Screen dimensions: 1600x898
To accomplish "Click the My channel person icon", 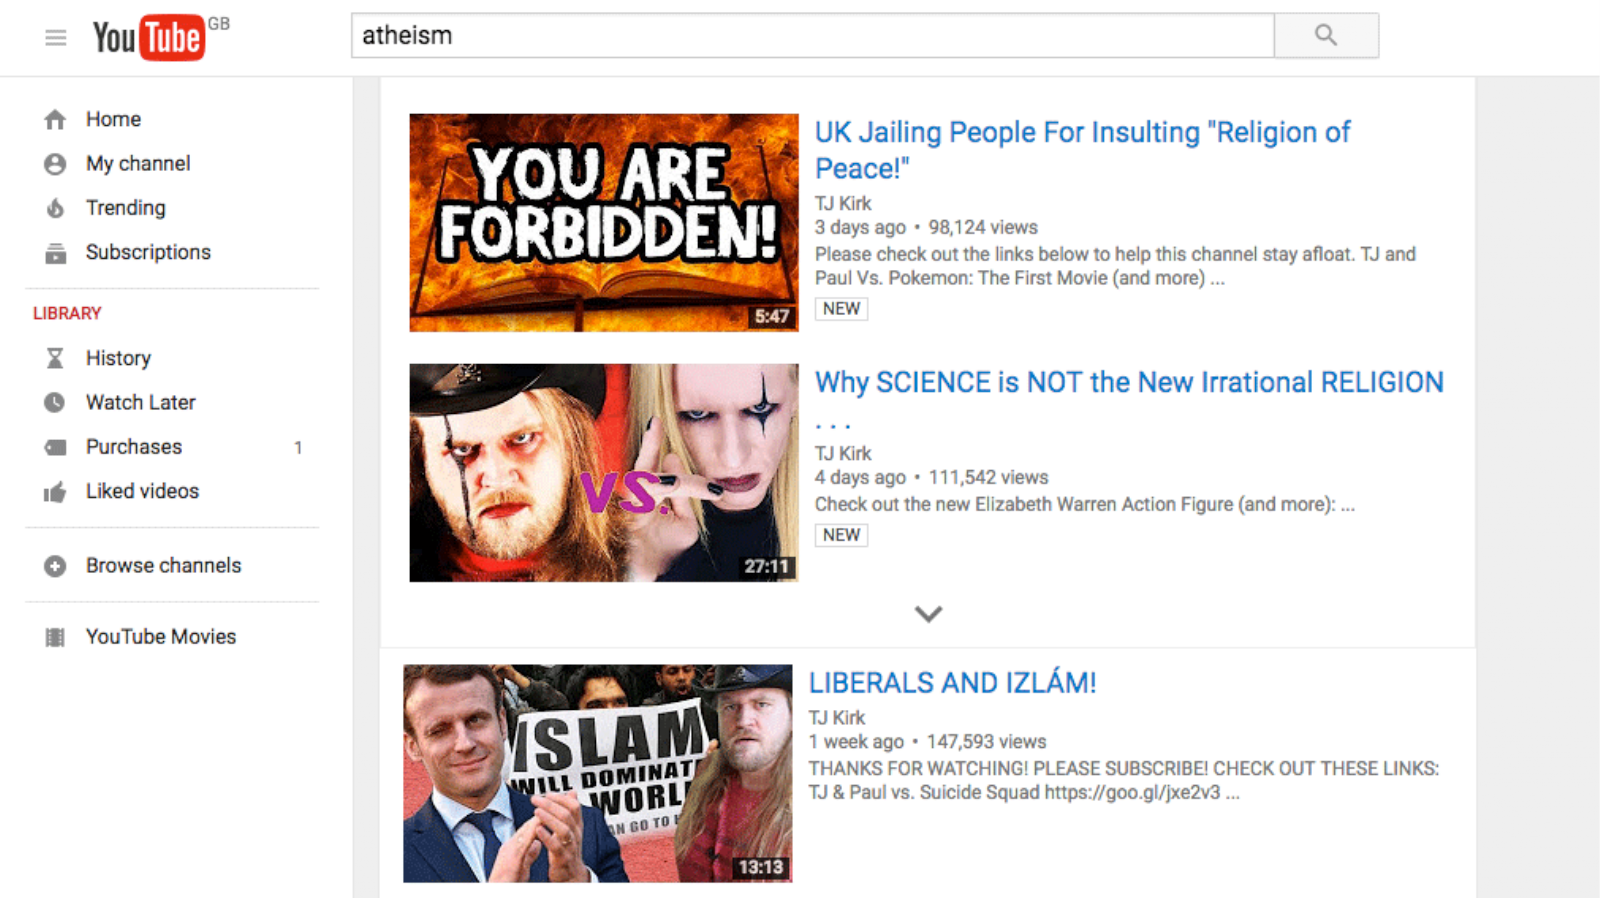I will point(55,164).
